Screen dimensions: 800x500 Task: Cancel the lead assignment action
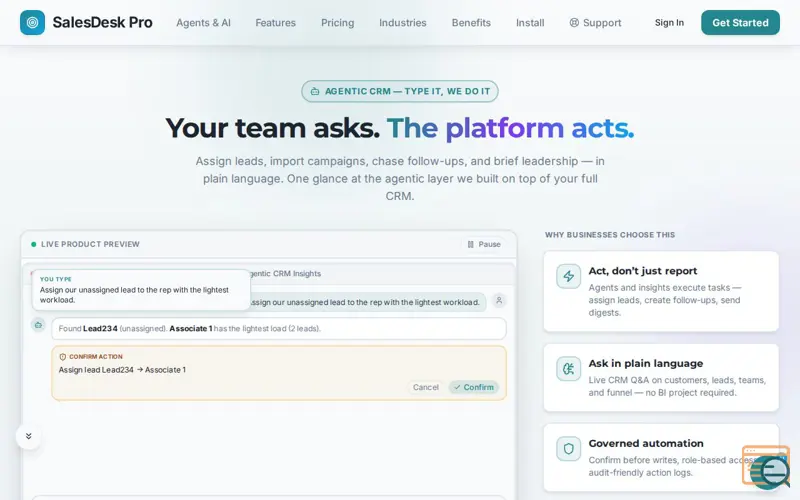426,387
